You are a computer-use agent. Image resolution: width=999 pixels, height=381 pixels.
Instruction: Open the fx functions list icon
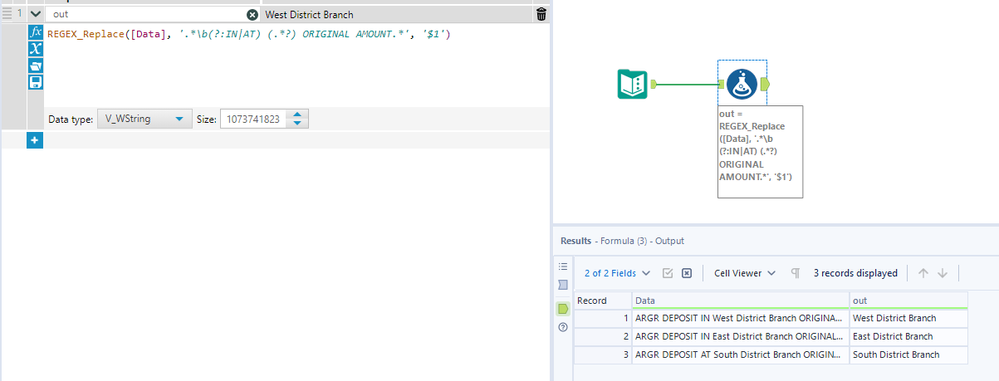(36, 32)
